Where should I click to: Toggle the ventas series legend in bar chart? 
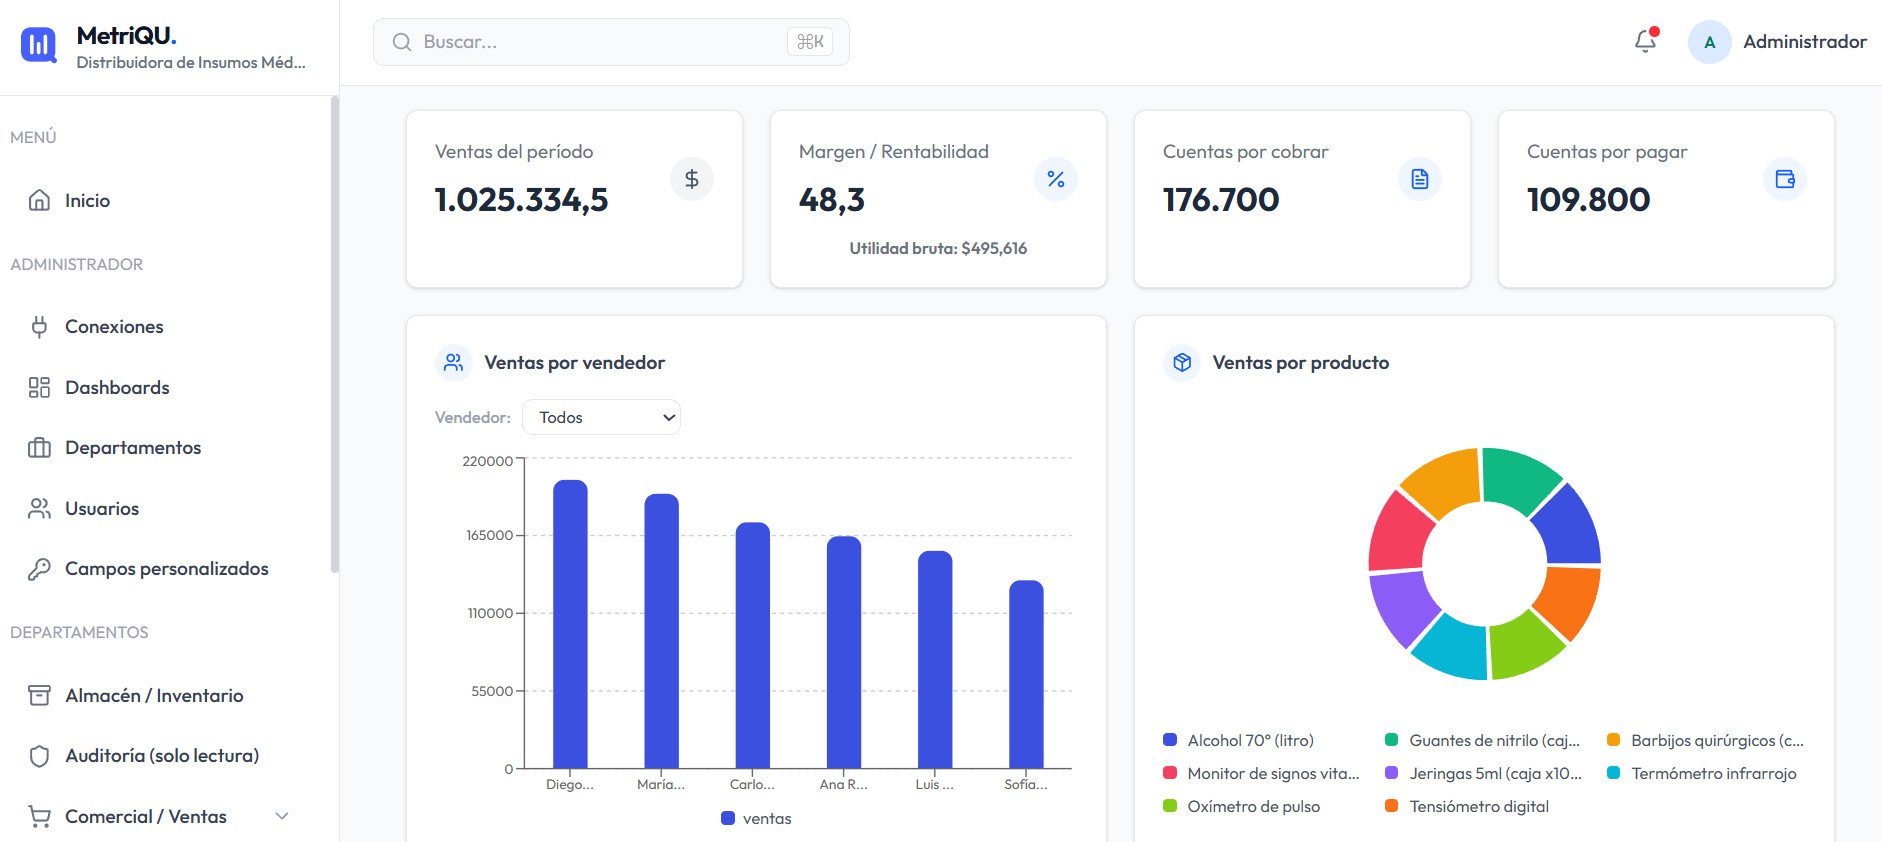756,818
